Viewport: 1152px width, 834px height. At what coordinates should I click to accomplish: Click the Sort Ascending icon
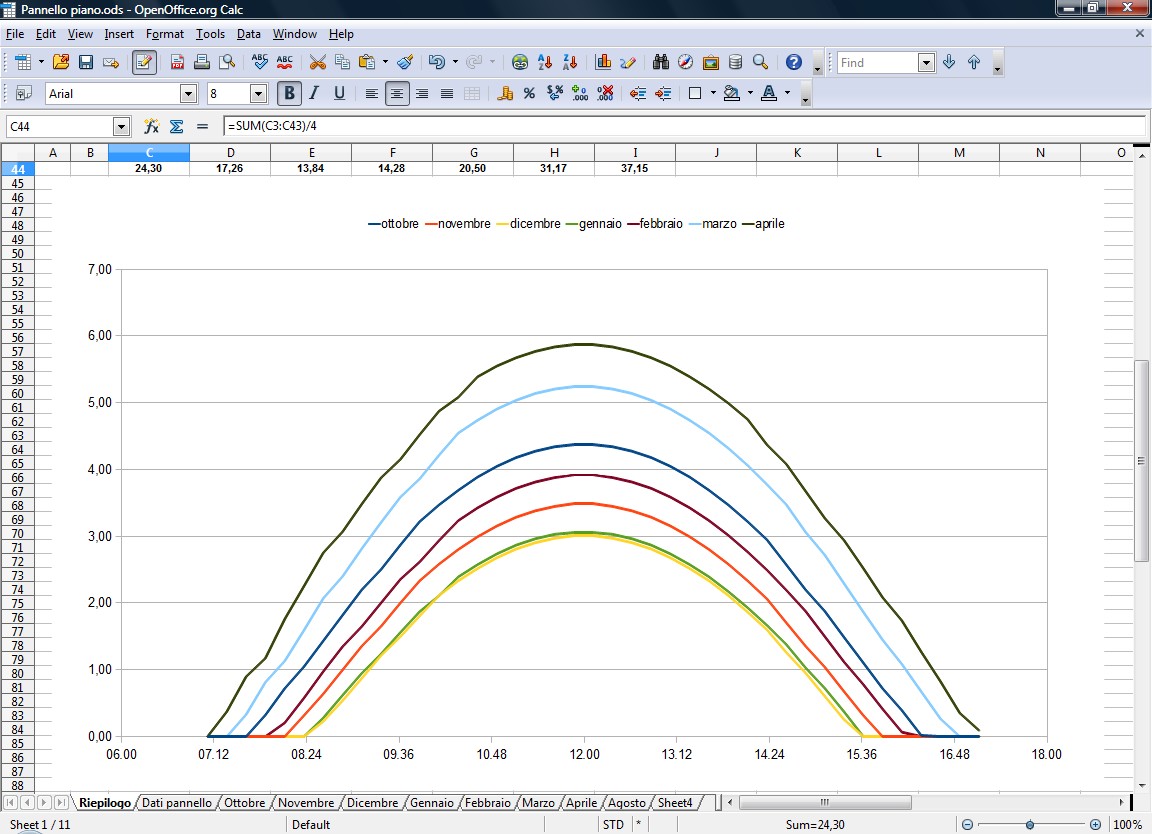546,62
